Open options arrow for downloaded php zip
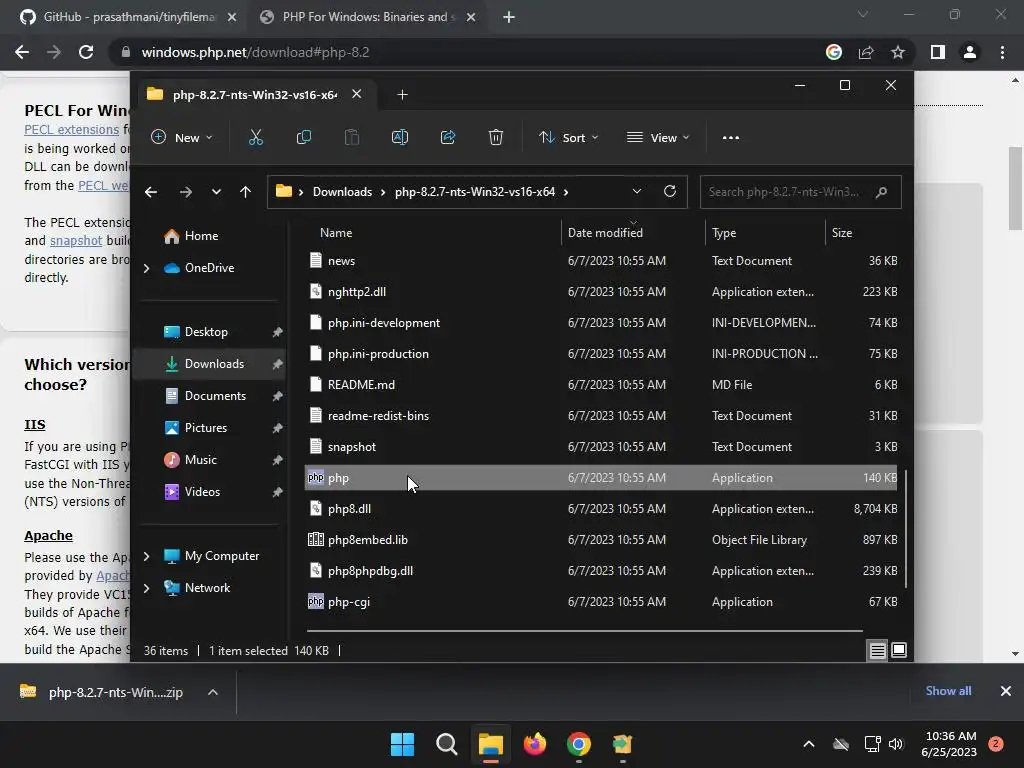Image resolution: width=1024 pixels, height=768 pixels. 213,692
